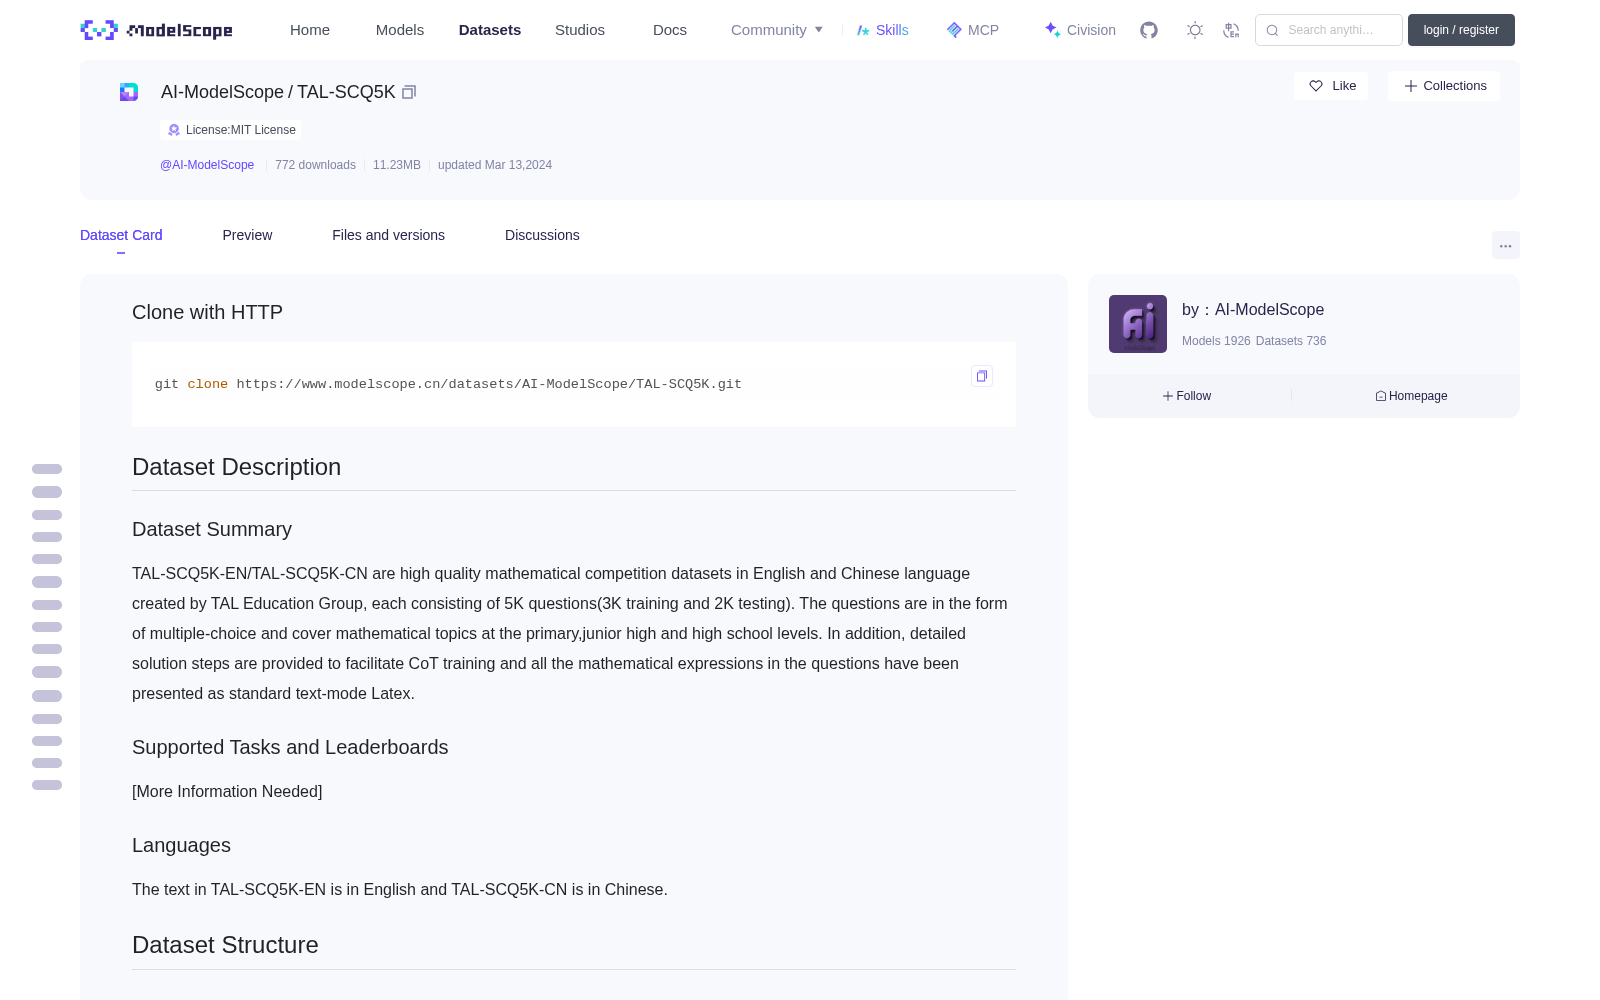
Task: Select the Dataset Card tab
Action: click(121, 235)
